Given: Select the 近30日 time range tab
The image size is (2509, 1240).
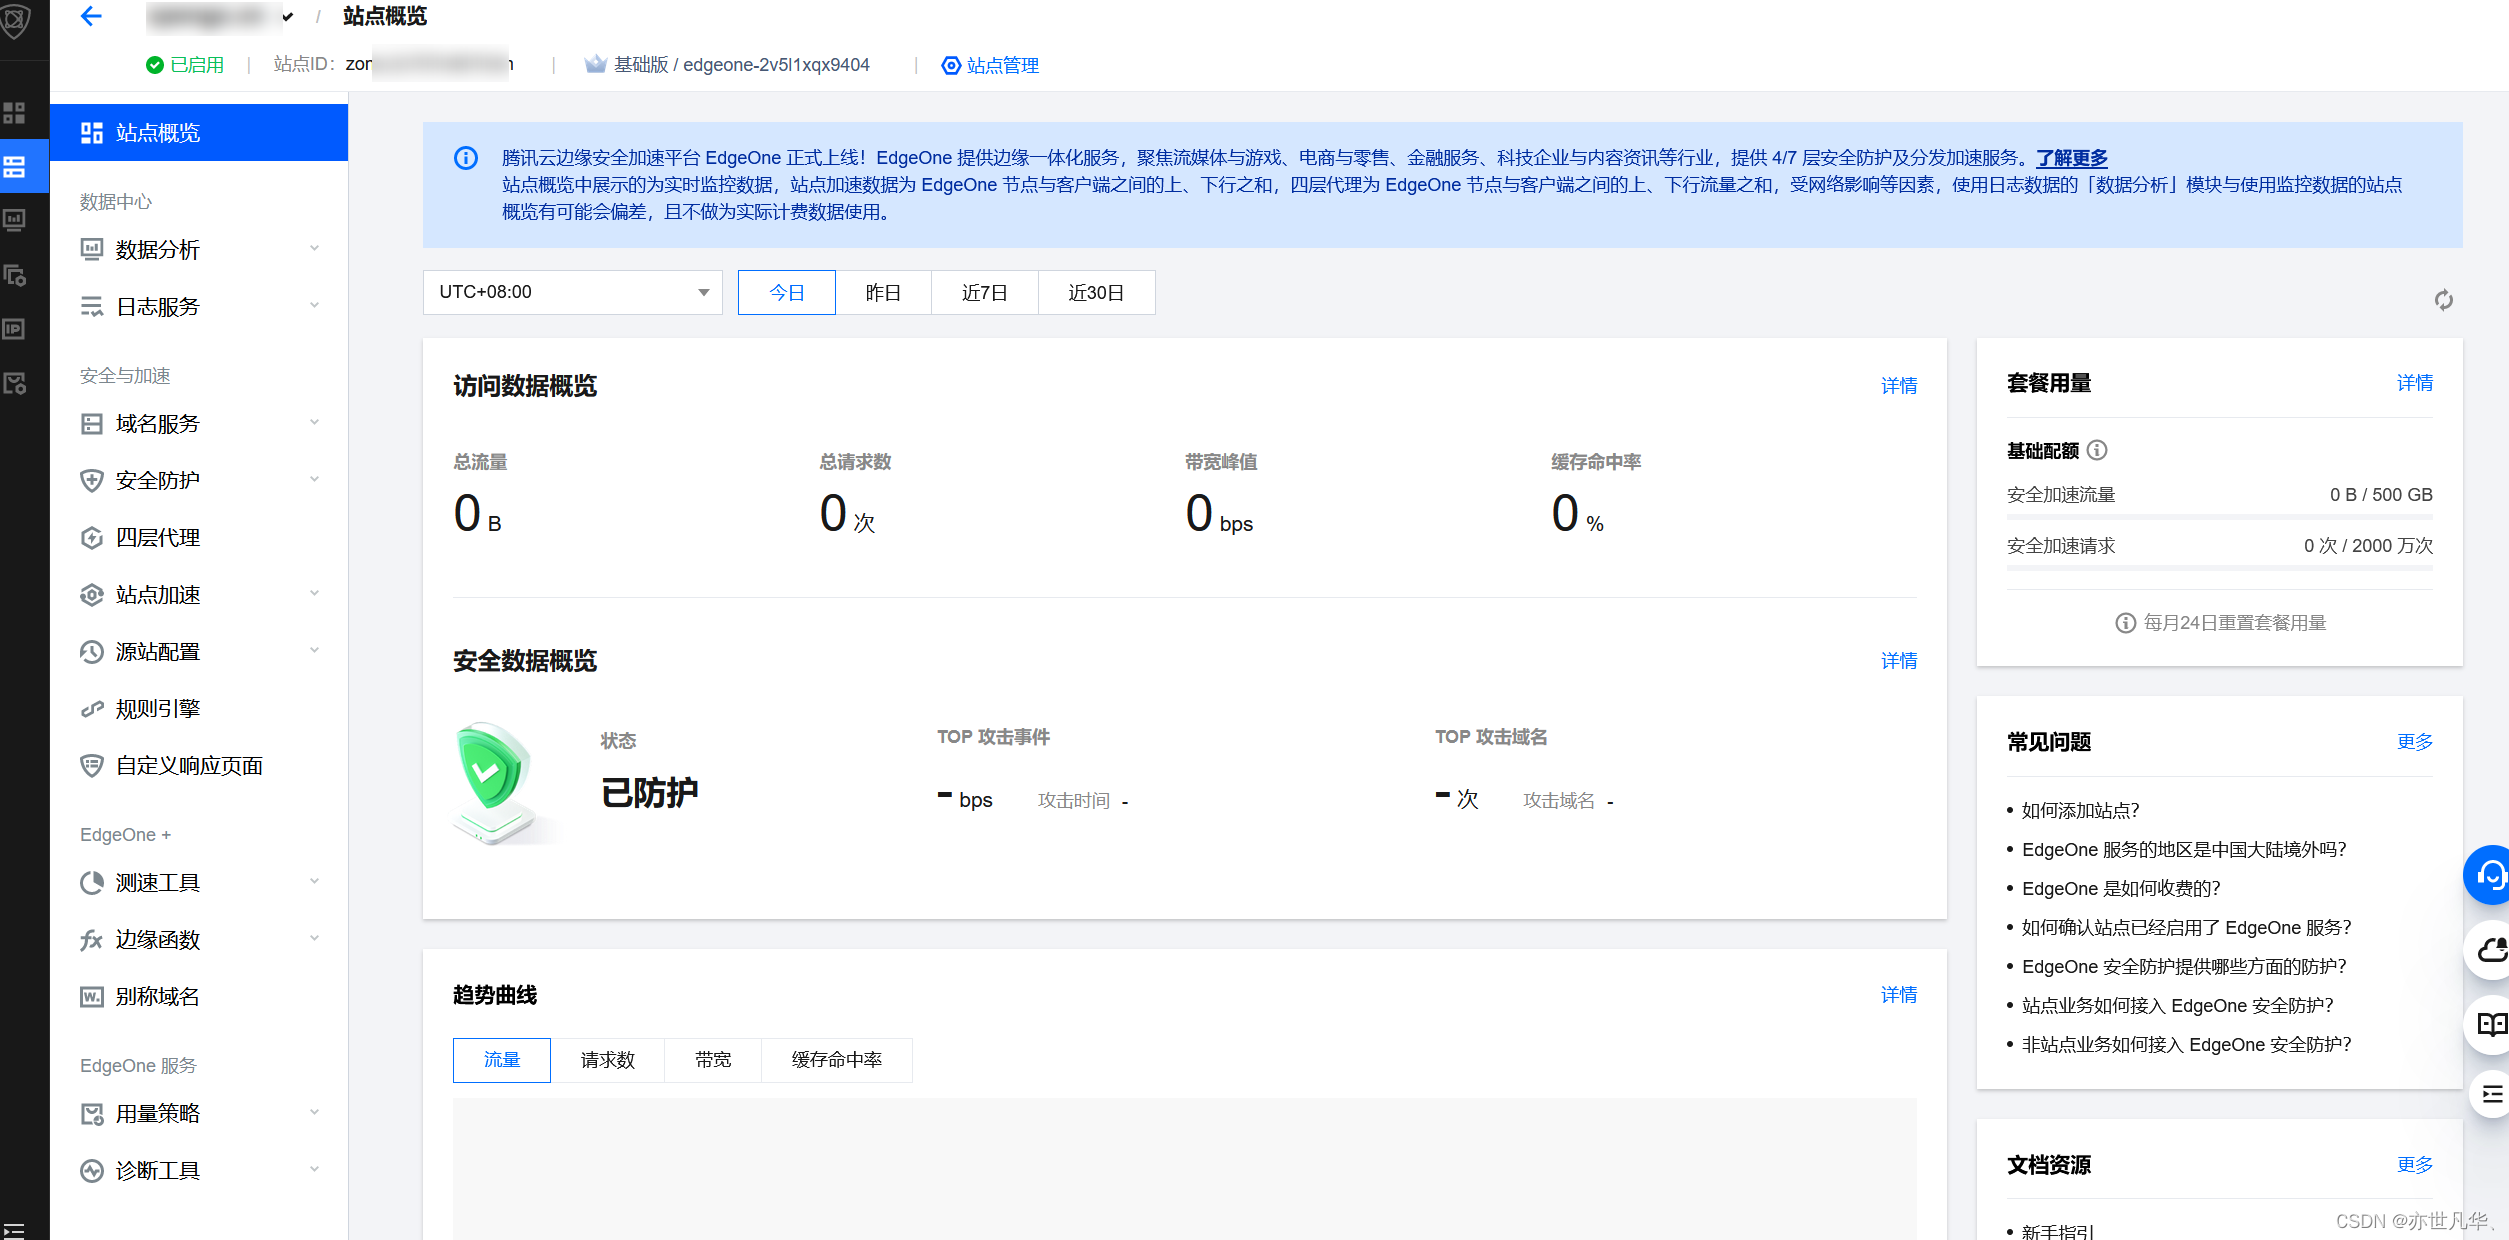Looking at the screenshot, I should click(1096, 292).
